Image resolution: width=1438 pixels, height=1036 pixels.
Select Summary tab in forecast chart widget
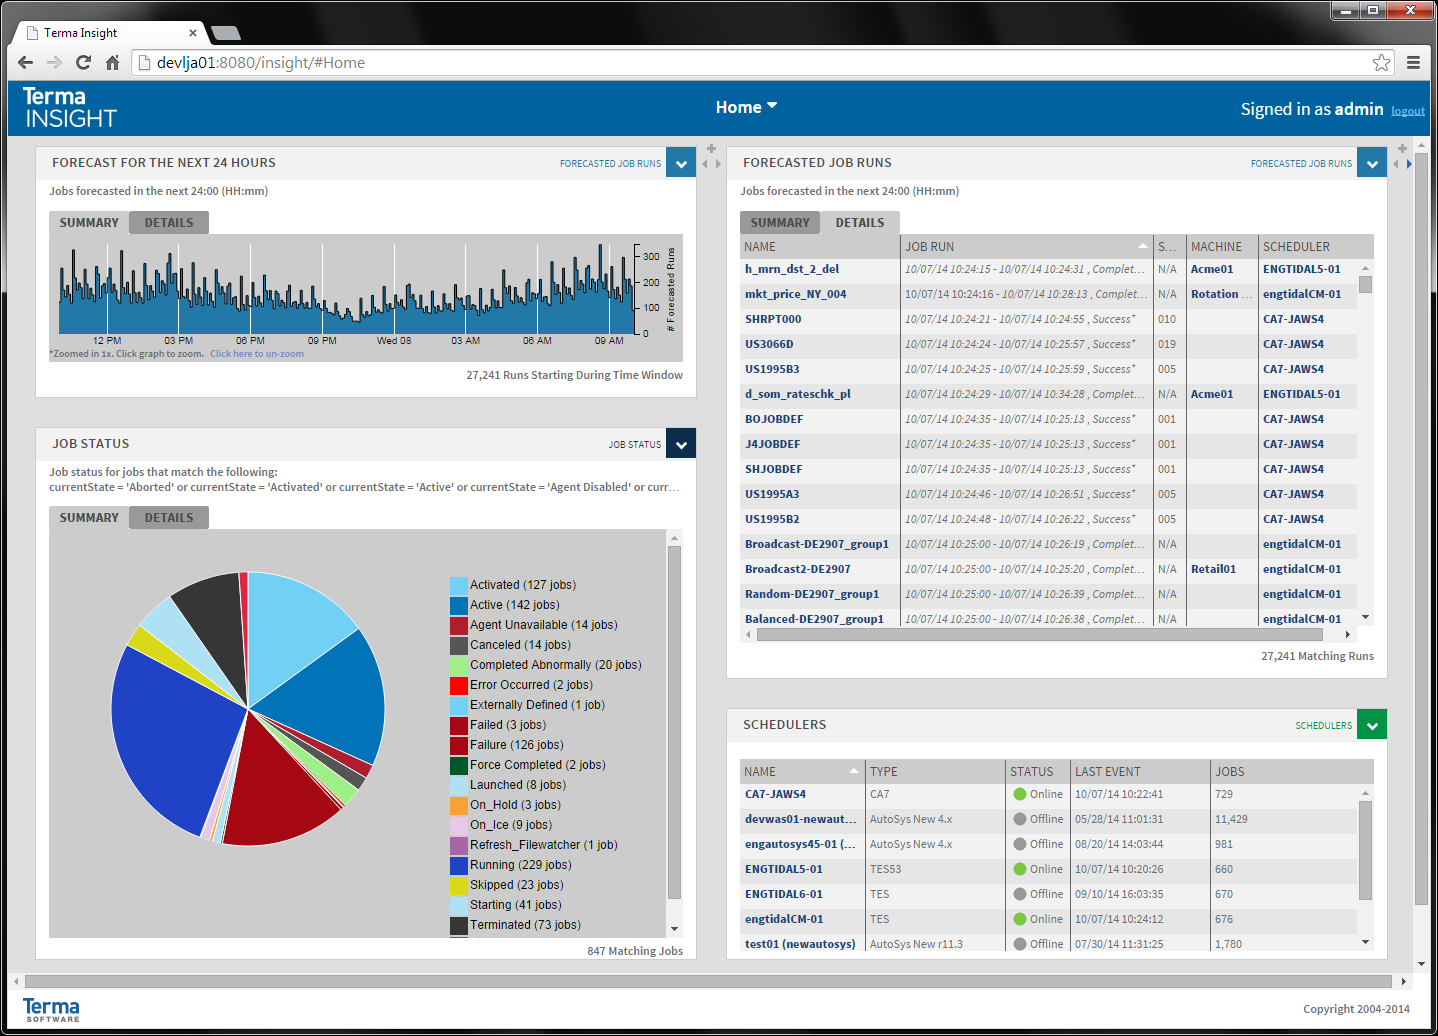click(x=89, y=223)
